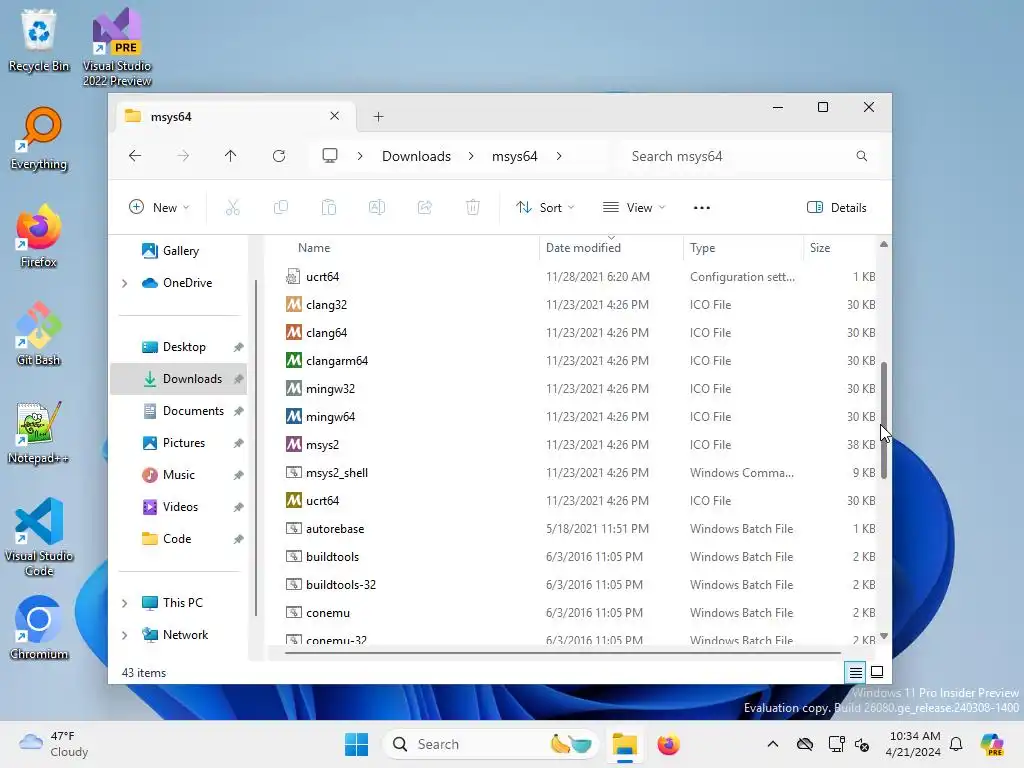Screen dimensions: 1024x768
Task: Select the clangarm64 ICO file
Action: [580, 360]
